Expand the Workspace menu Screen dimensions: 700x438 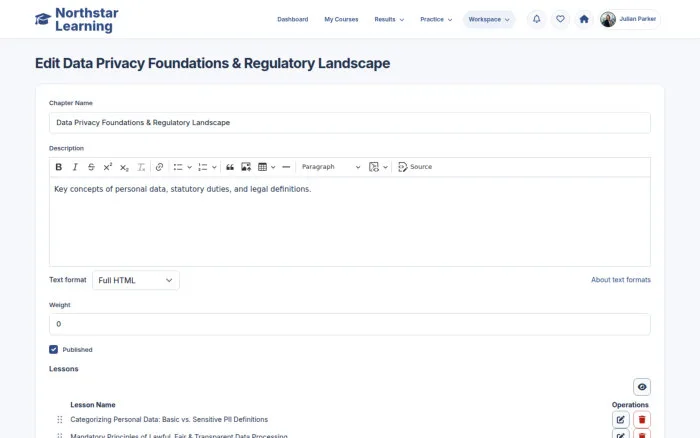[489, 20]
